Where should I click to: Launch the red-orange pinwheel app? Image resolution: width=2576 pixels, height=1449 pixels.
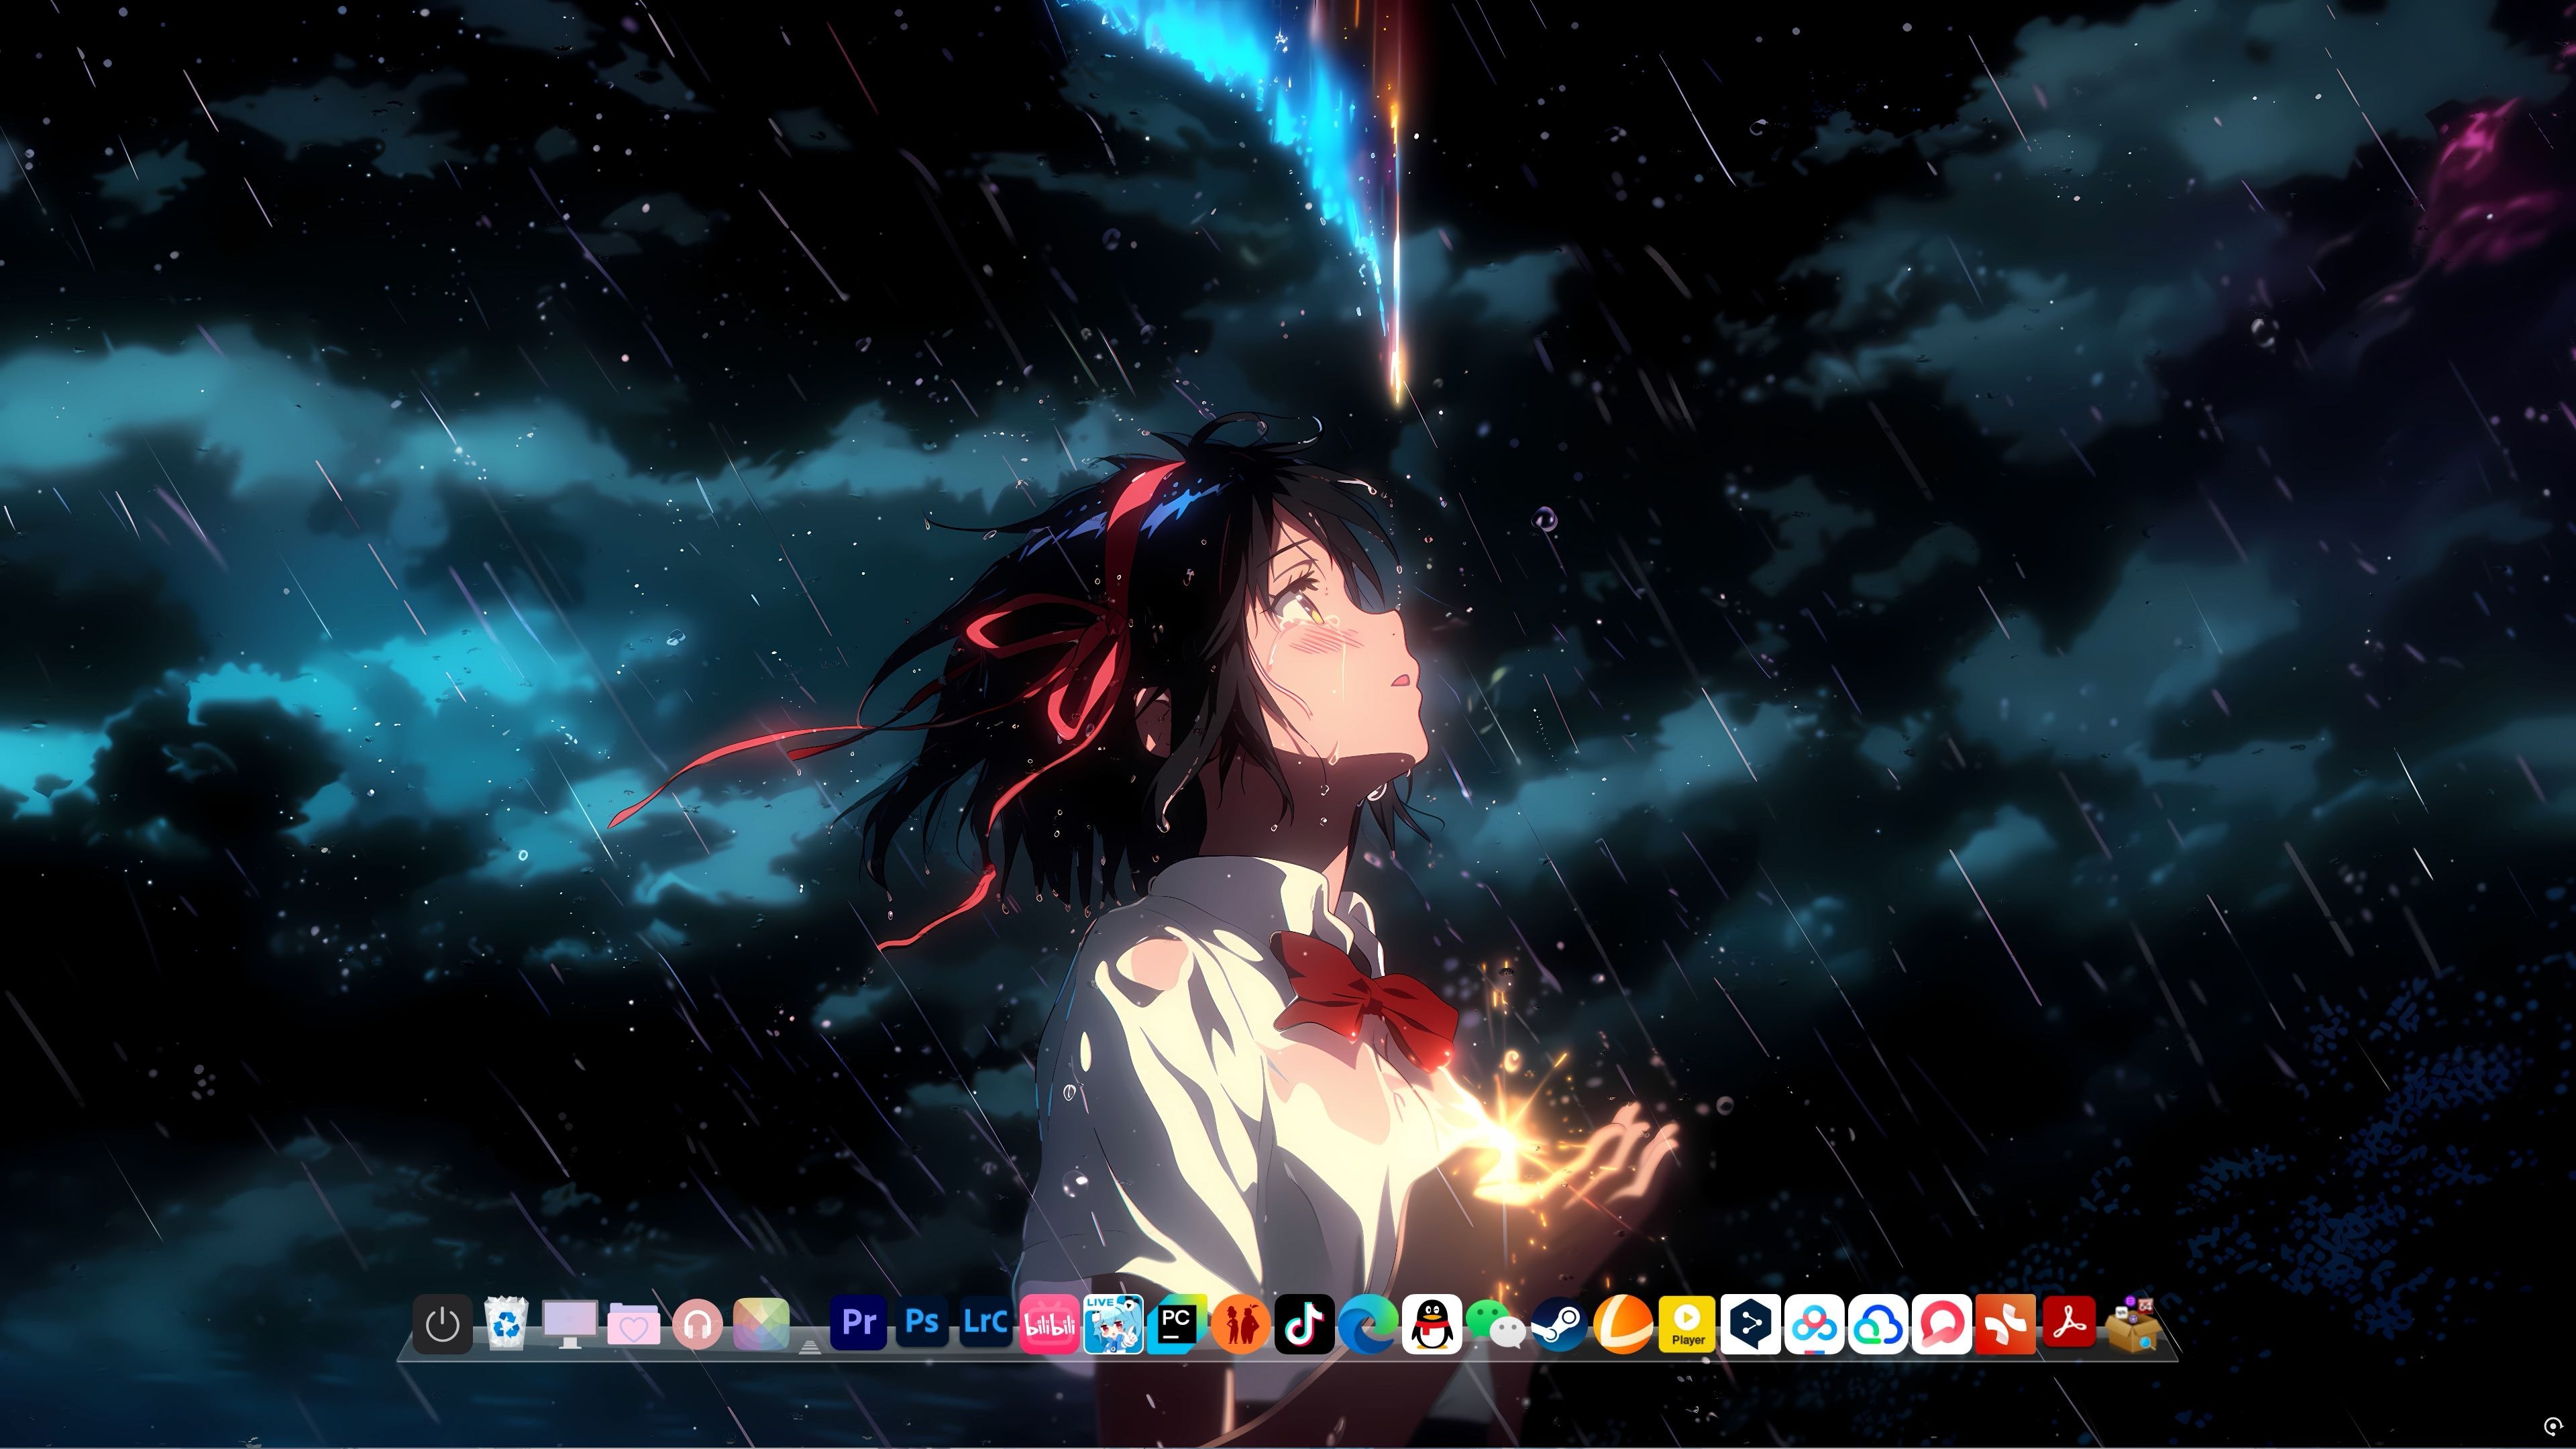[x=2006, y=1324]
